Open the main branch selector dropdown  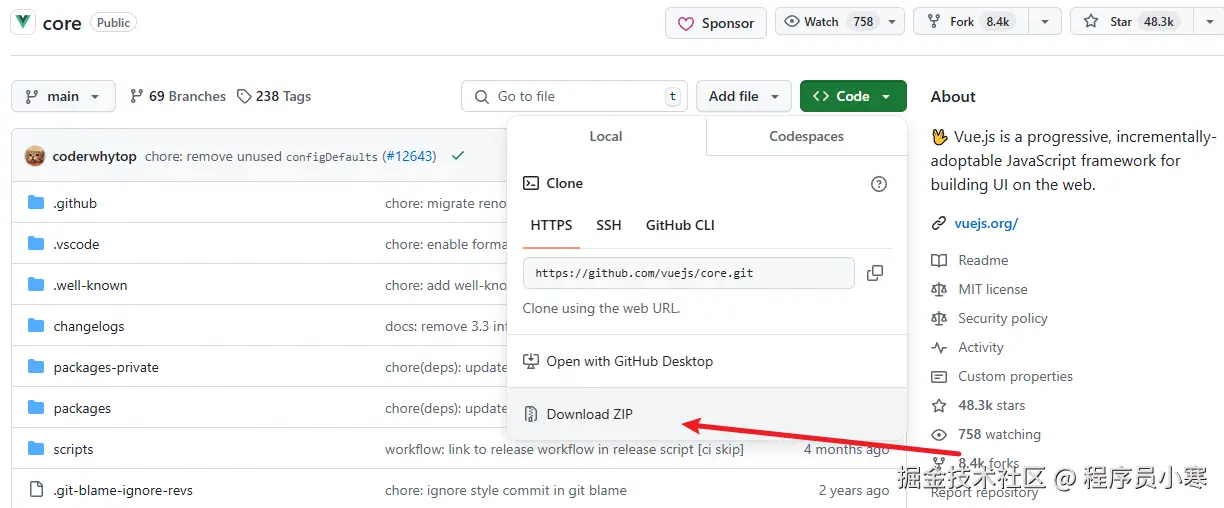tap(63, 96)
